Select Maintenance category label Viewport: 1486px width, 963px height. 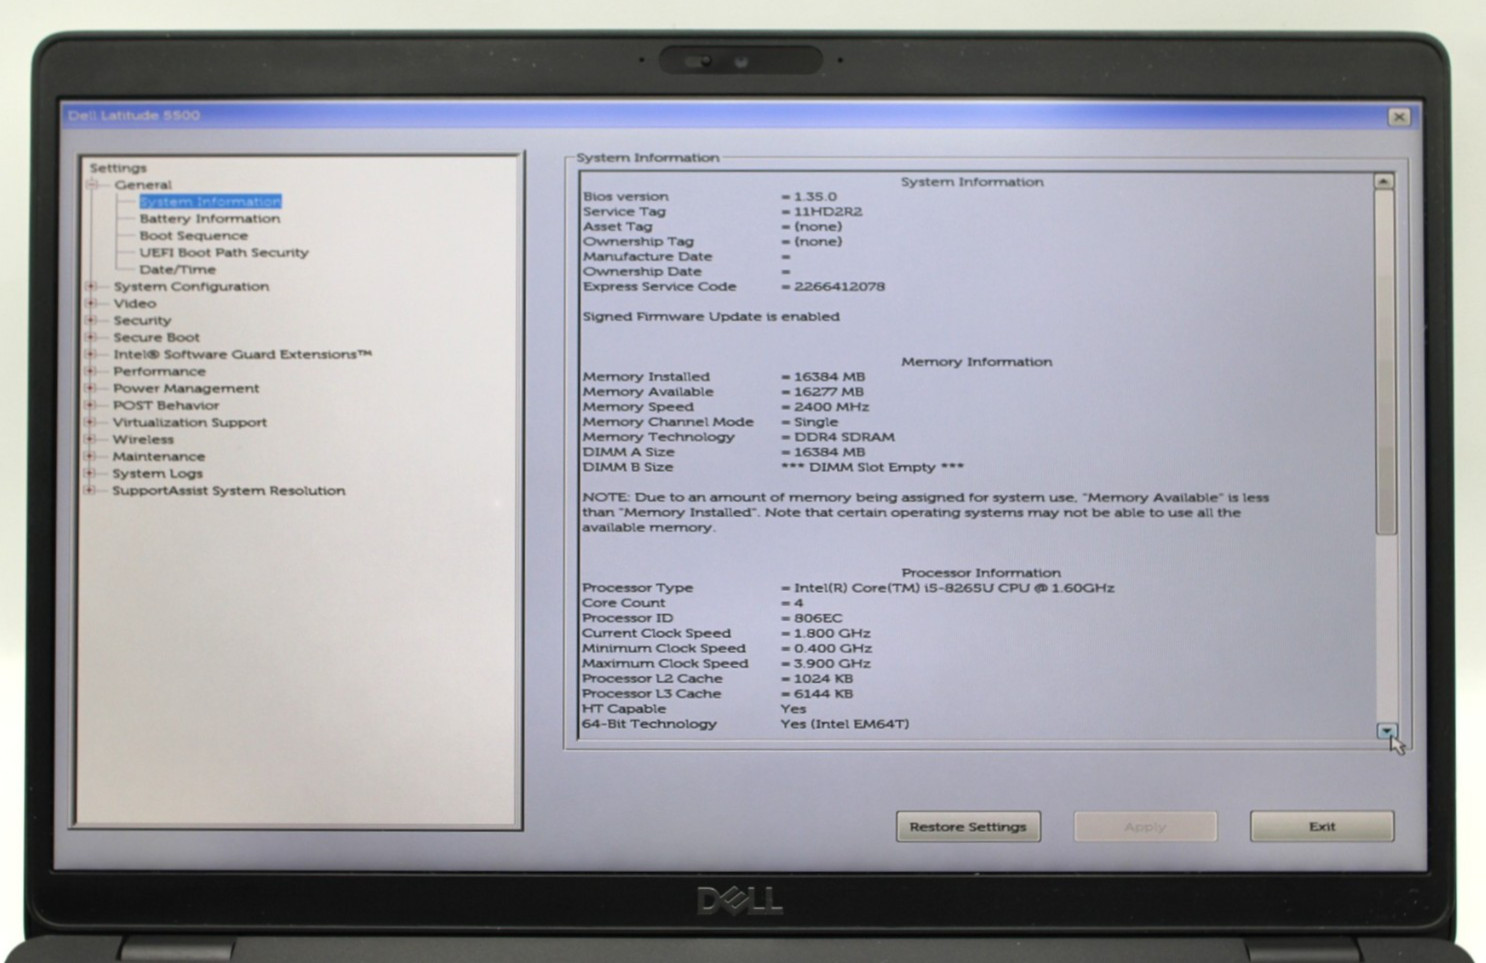pyautogui.click(x=159, y=457)
